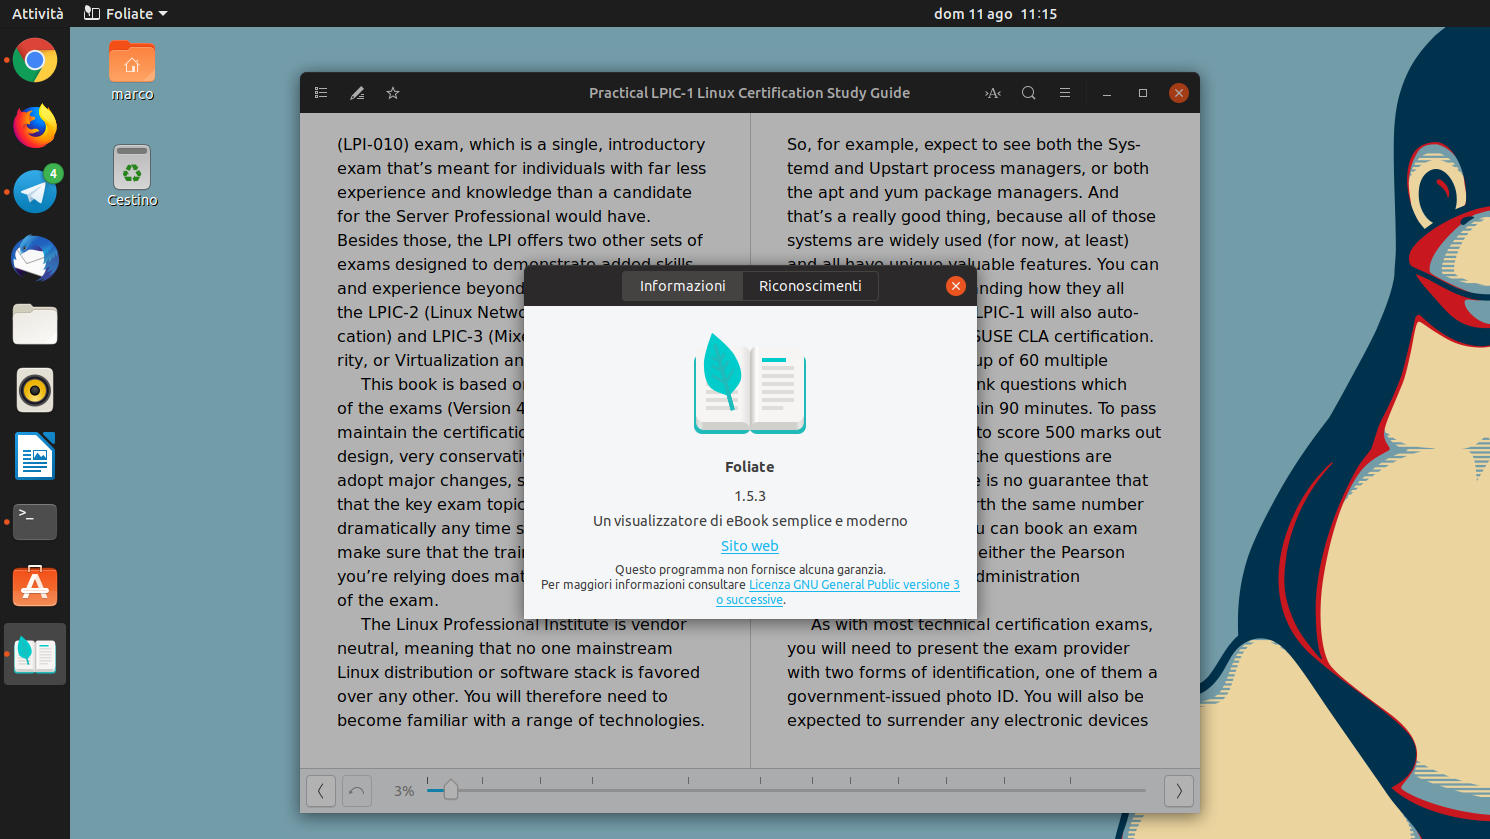Open the Sito web link
The width and height of the screenshot is (1490, 839).
tap(750, 546)
